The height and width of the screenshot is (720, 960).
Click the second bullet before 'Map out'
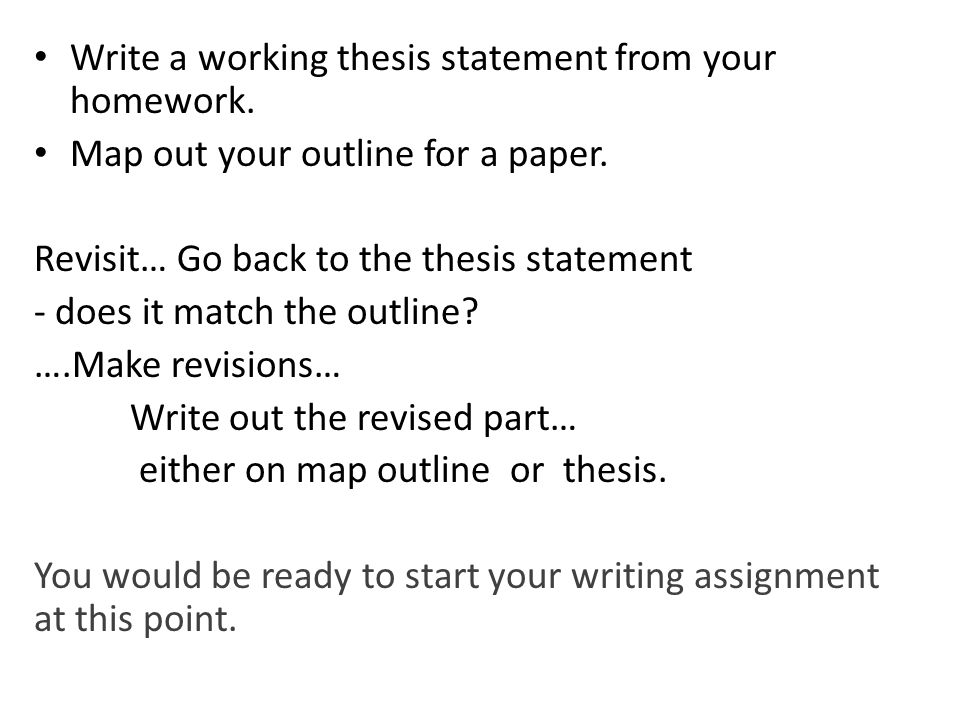[40, 153]
